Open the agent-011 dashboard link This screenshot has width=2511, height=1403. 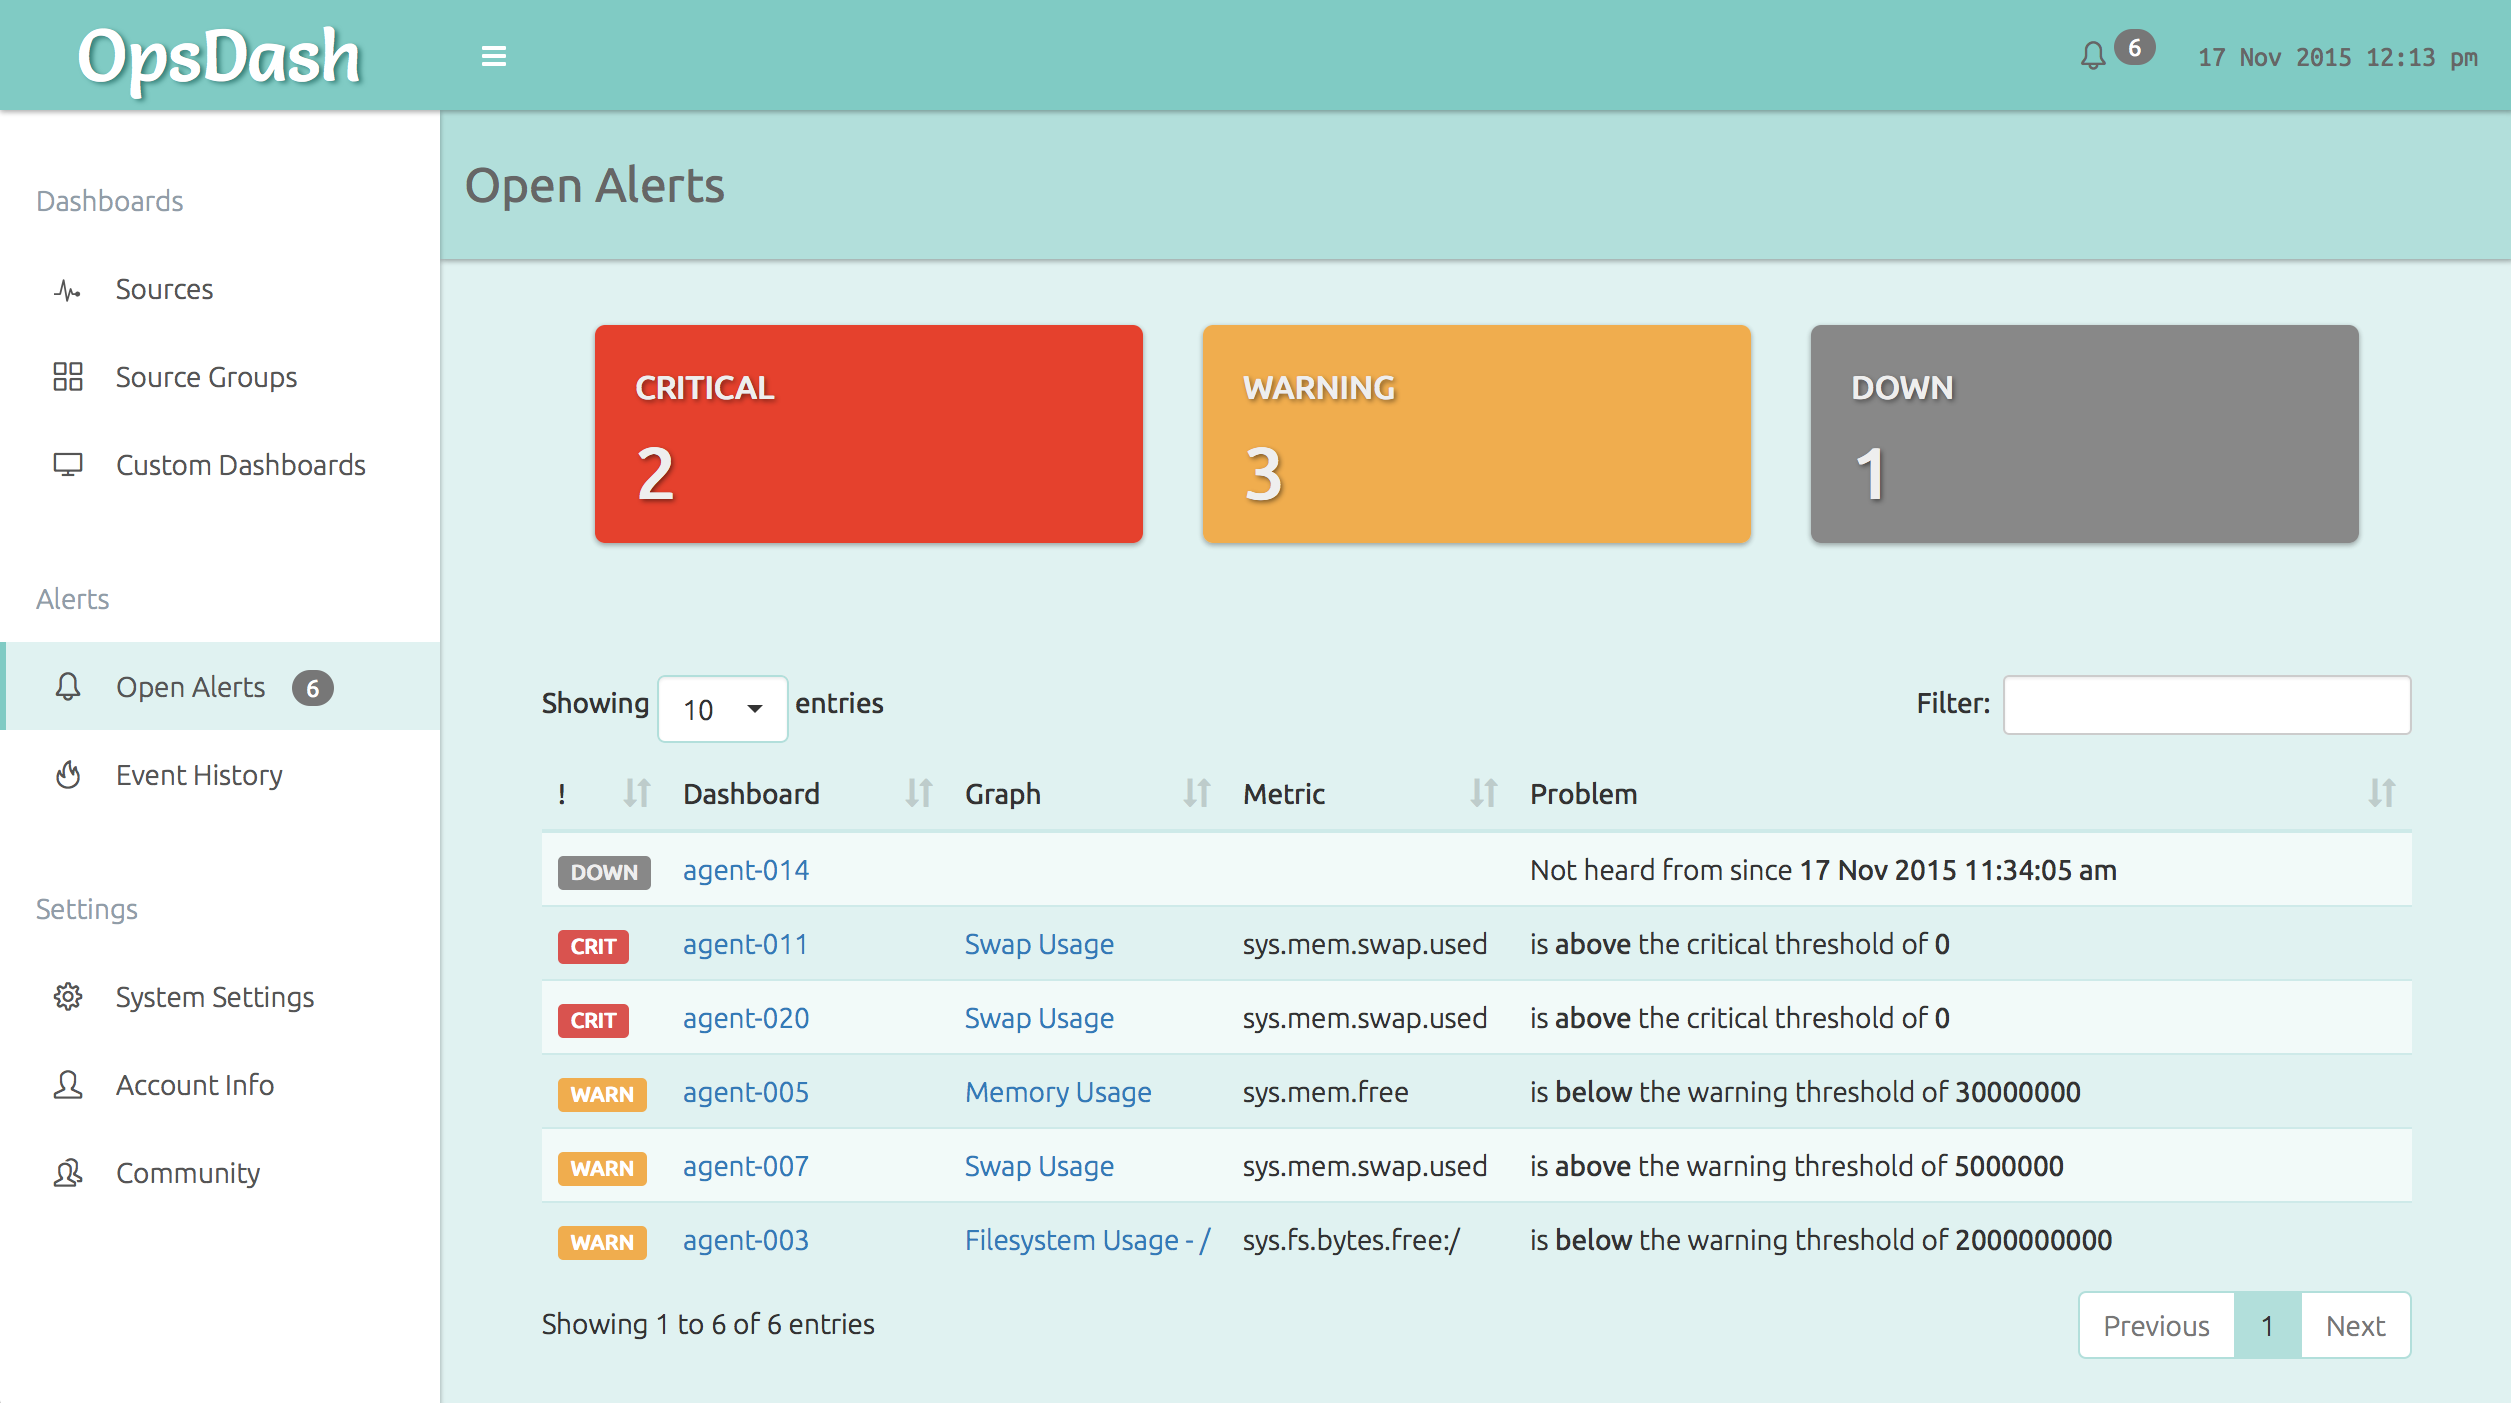click(x=745, y=945)
